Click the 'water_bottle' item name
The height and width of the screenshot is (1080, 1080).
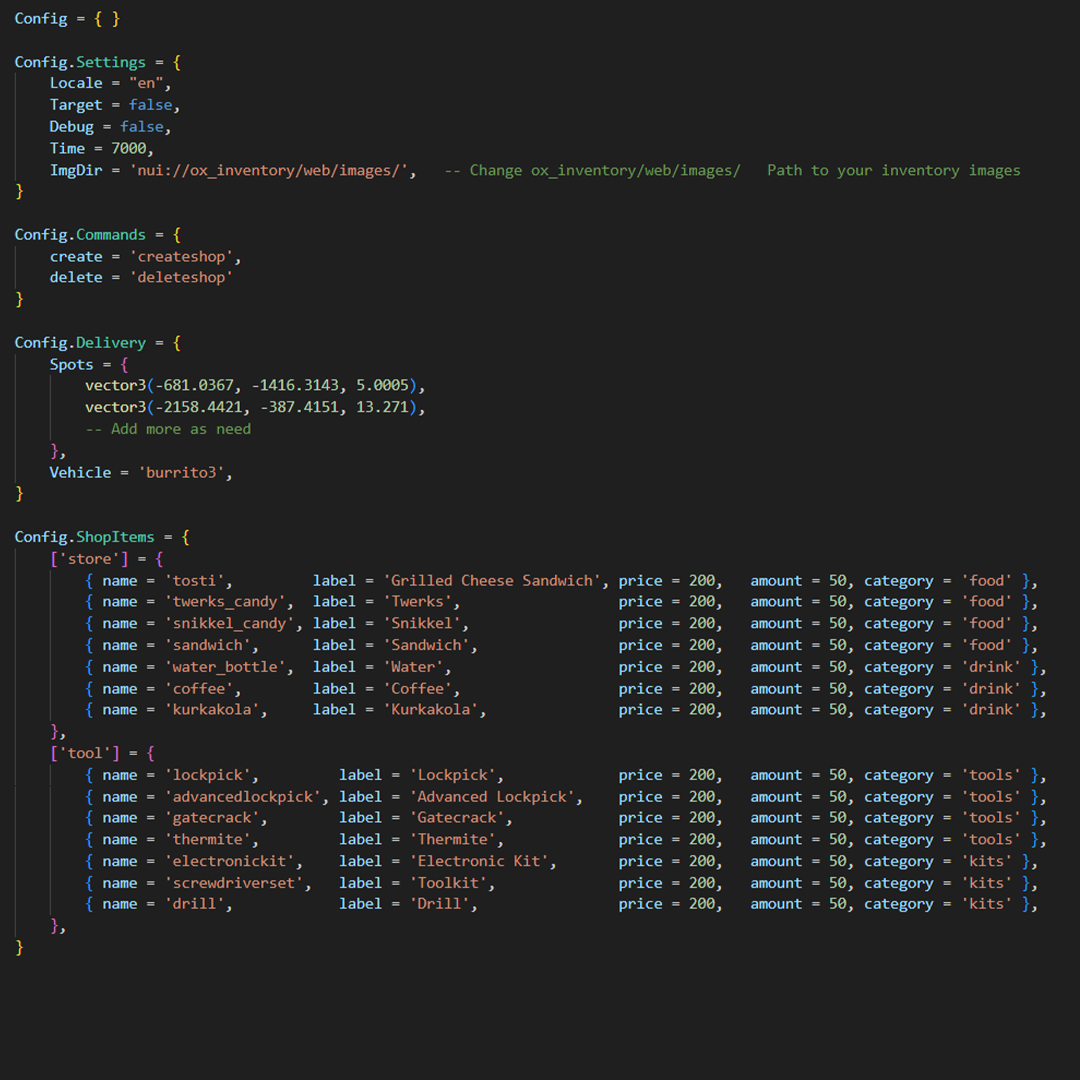point(225,667)
